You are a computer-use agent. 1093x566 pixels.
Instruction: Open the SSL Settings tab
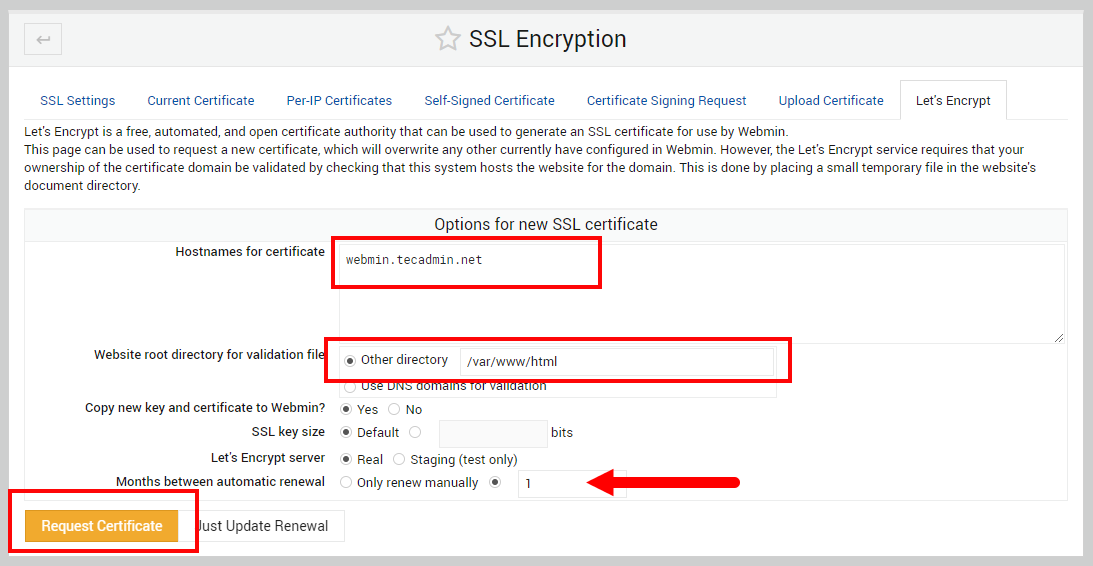[x=77, y=100]
